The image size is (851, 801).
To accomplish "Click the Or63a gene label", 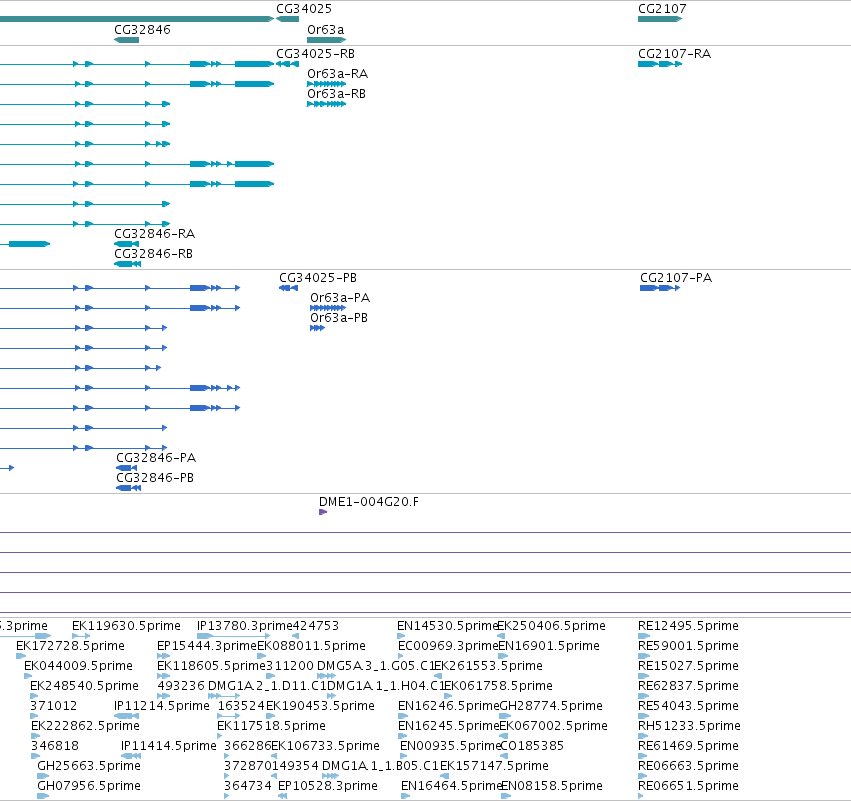I will pos(325,29).
